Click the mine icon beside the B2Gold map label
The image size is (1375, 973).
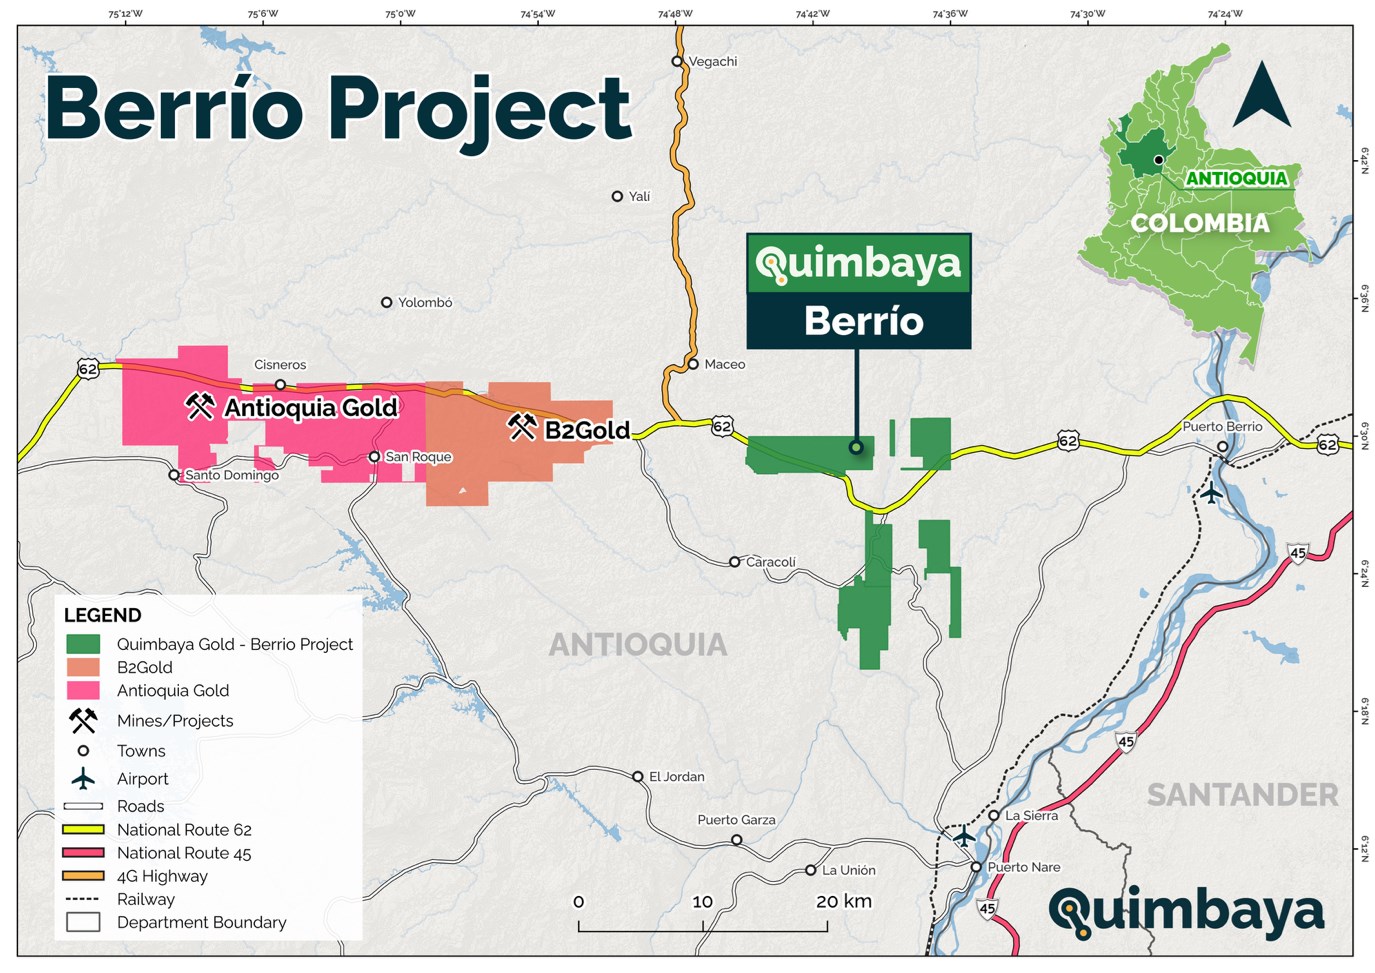coord(522,427)
